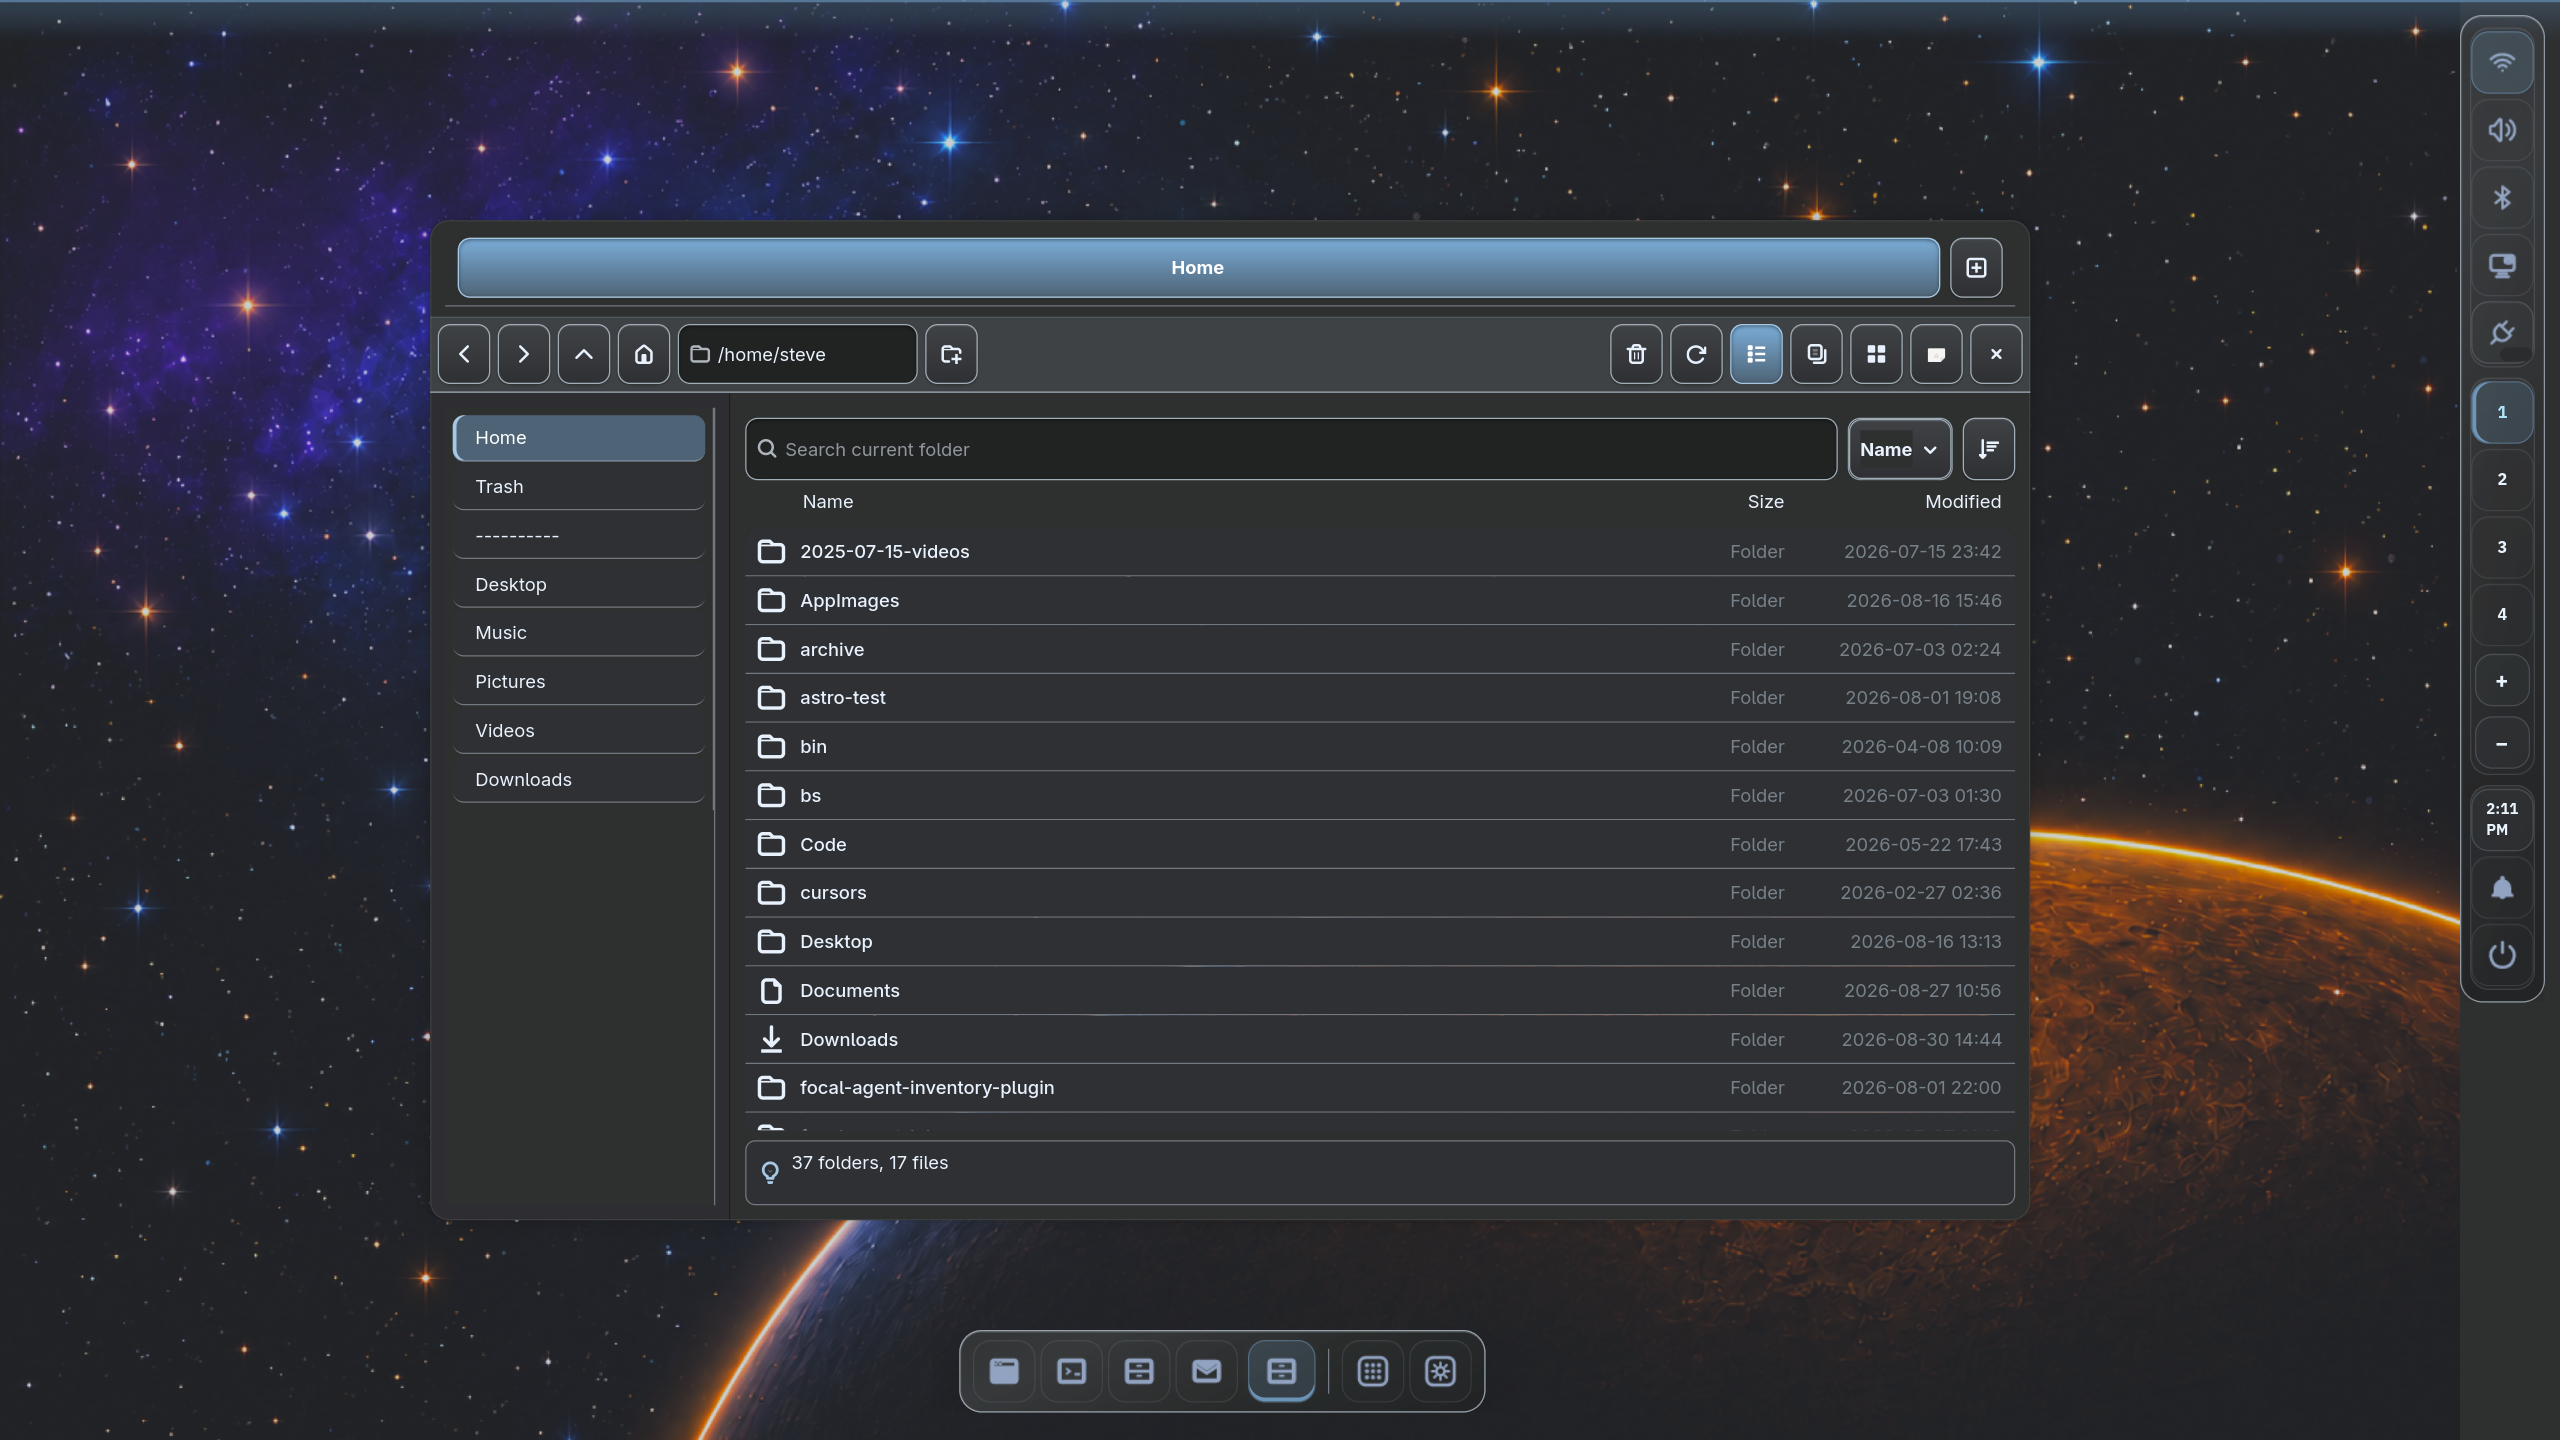
Task: Open the Name sort dropdown
Action: 1899,449
